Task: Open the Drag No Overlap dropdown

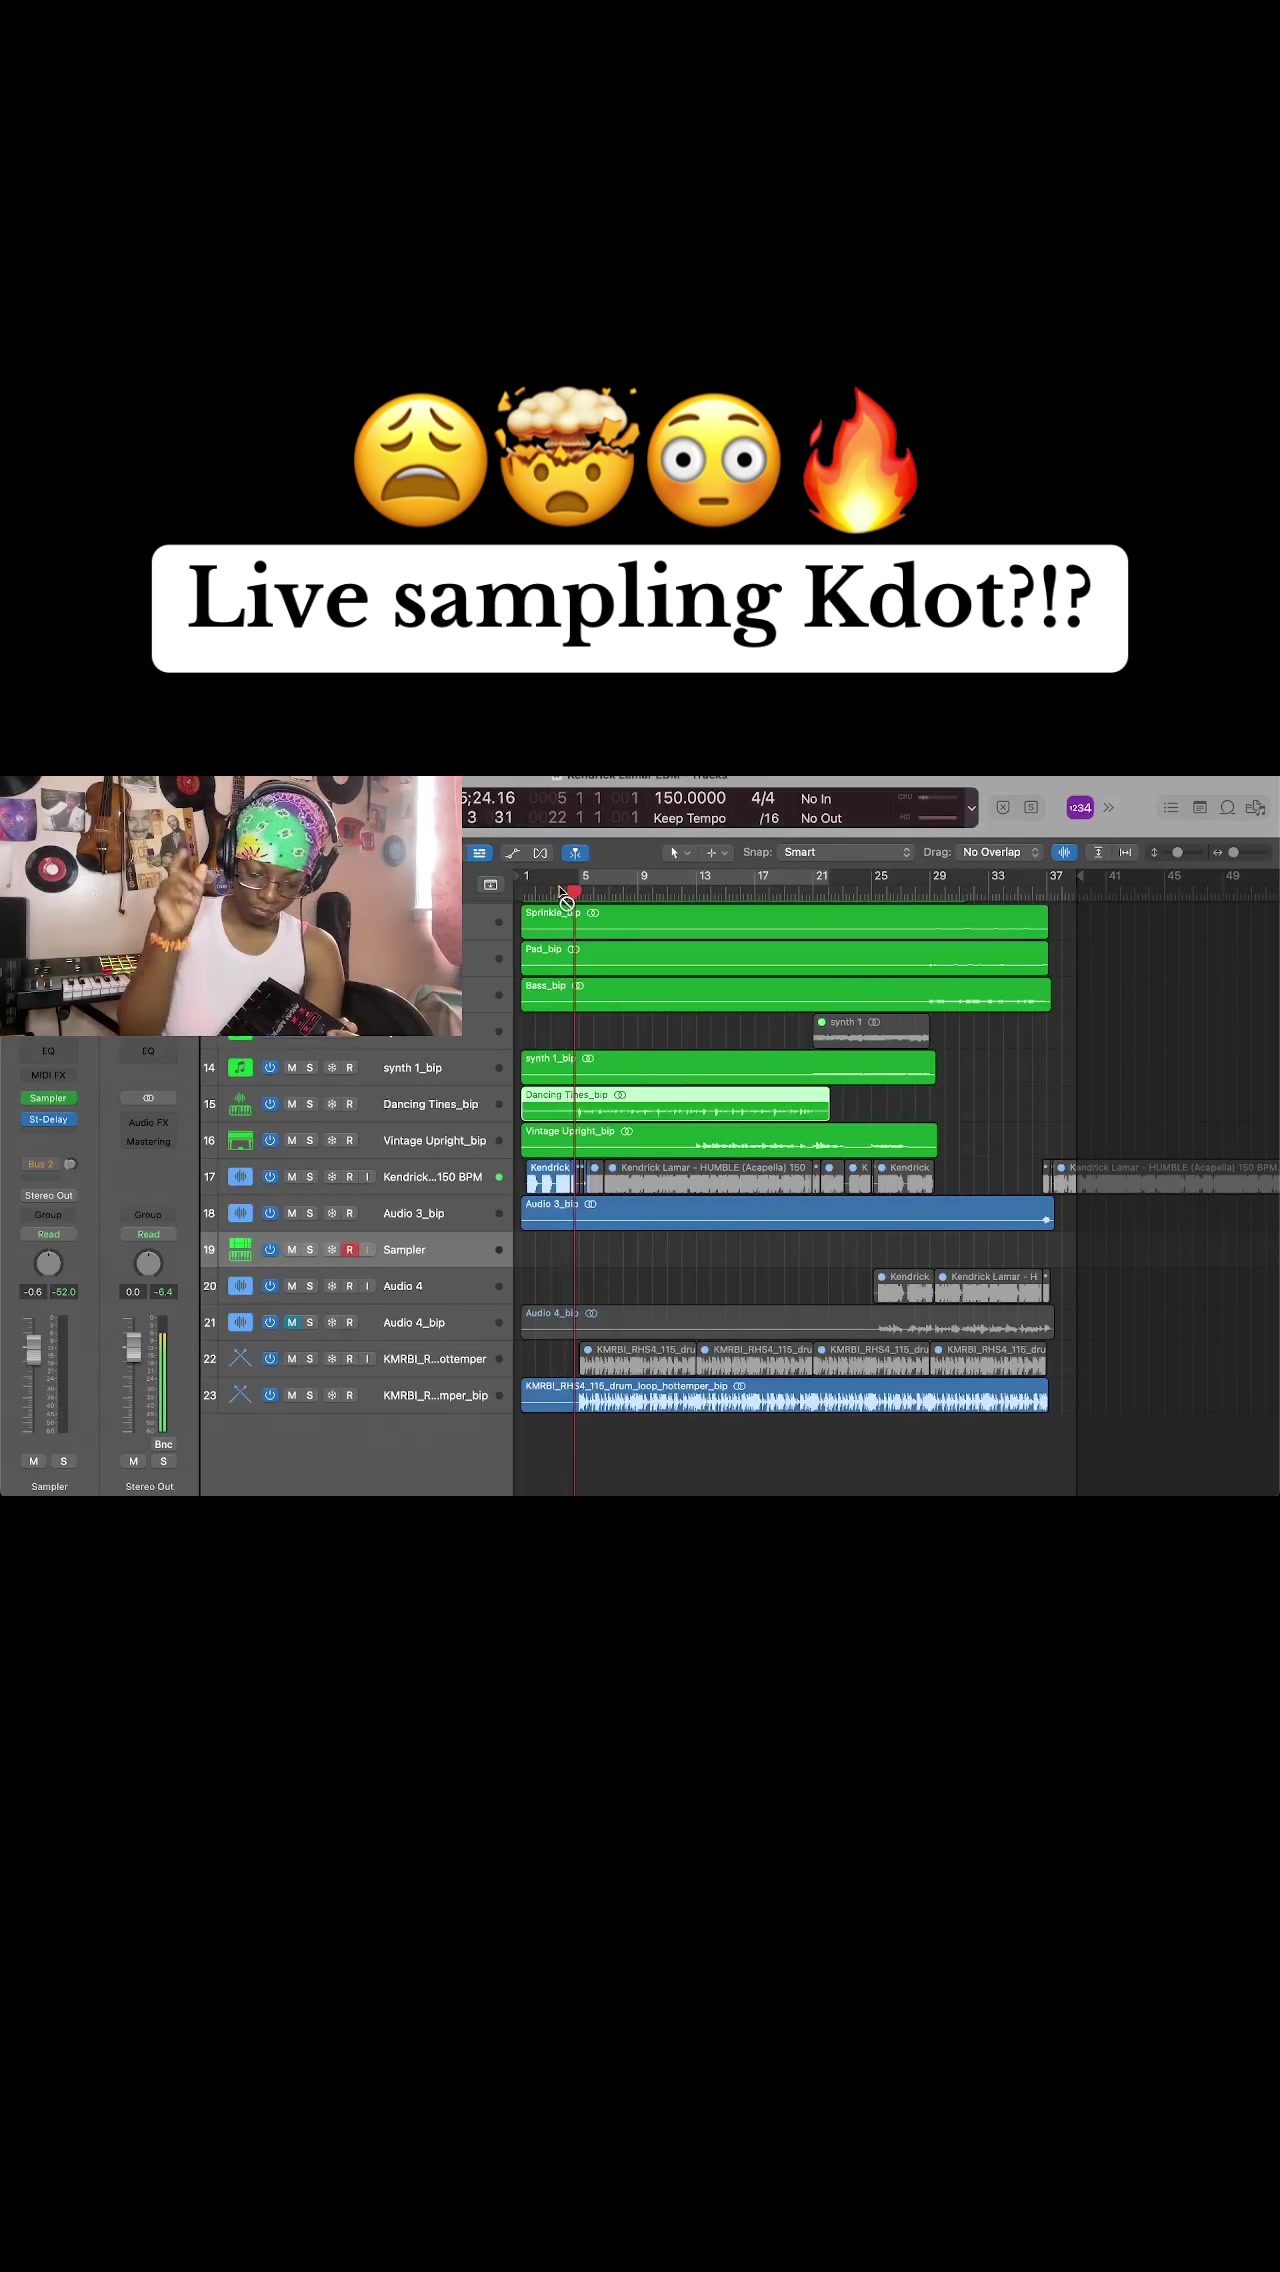Action: [x=999, y=853]
